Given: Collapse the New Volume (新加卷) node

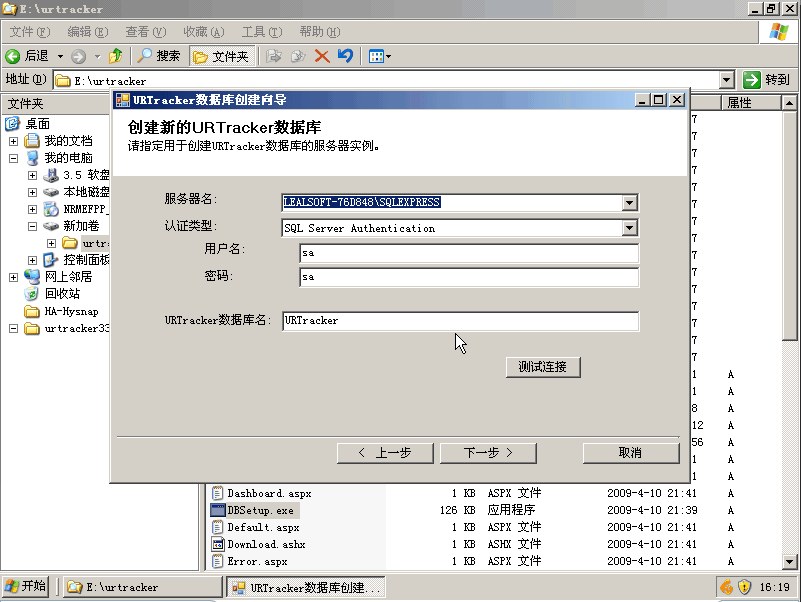Looking at the screenshot, I should point(32,226).
